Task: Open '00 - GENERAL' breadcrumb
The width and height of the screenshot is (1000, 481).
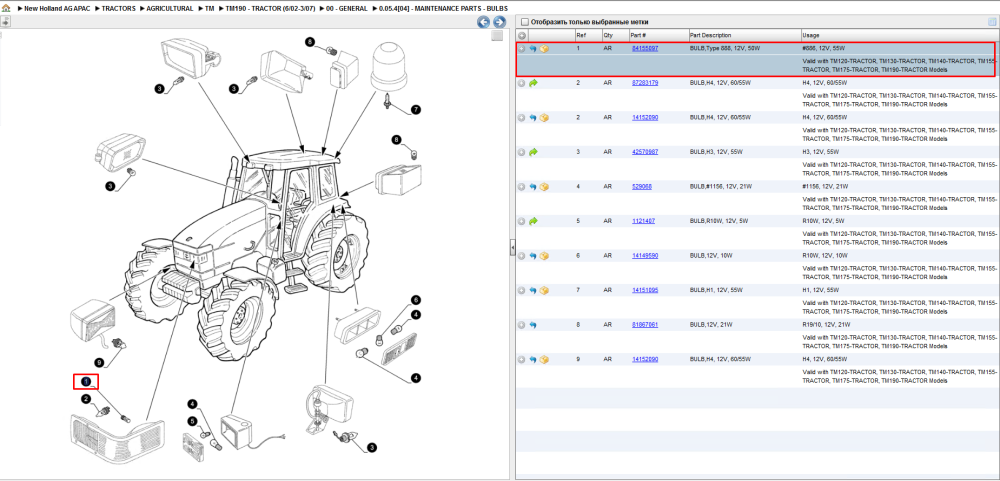Action: coord(346,9)
